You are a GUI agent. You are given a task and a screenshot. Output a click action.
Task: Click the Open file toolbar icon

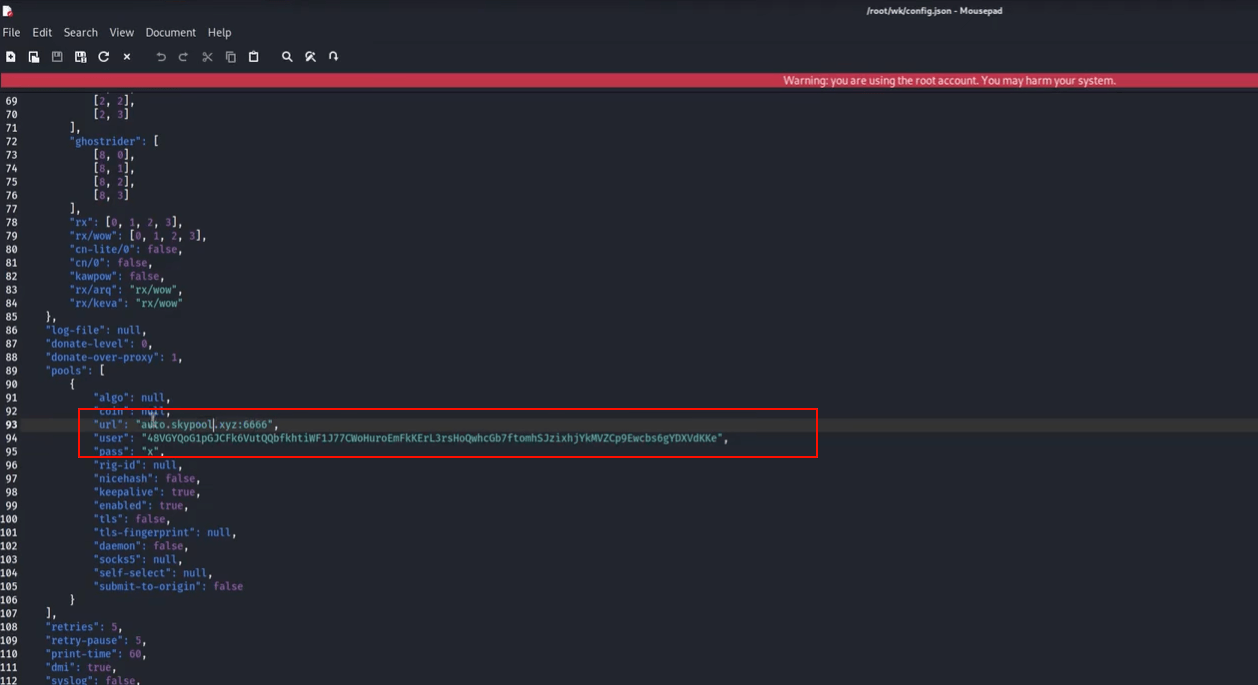(34, 57)
